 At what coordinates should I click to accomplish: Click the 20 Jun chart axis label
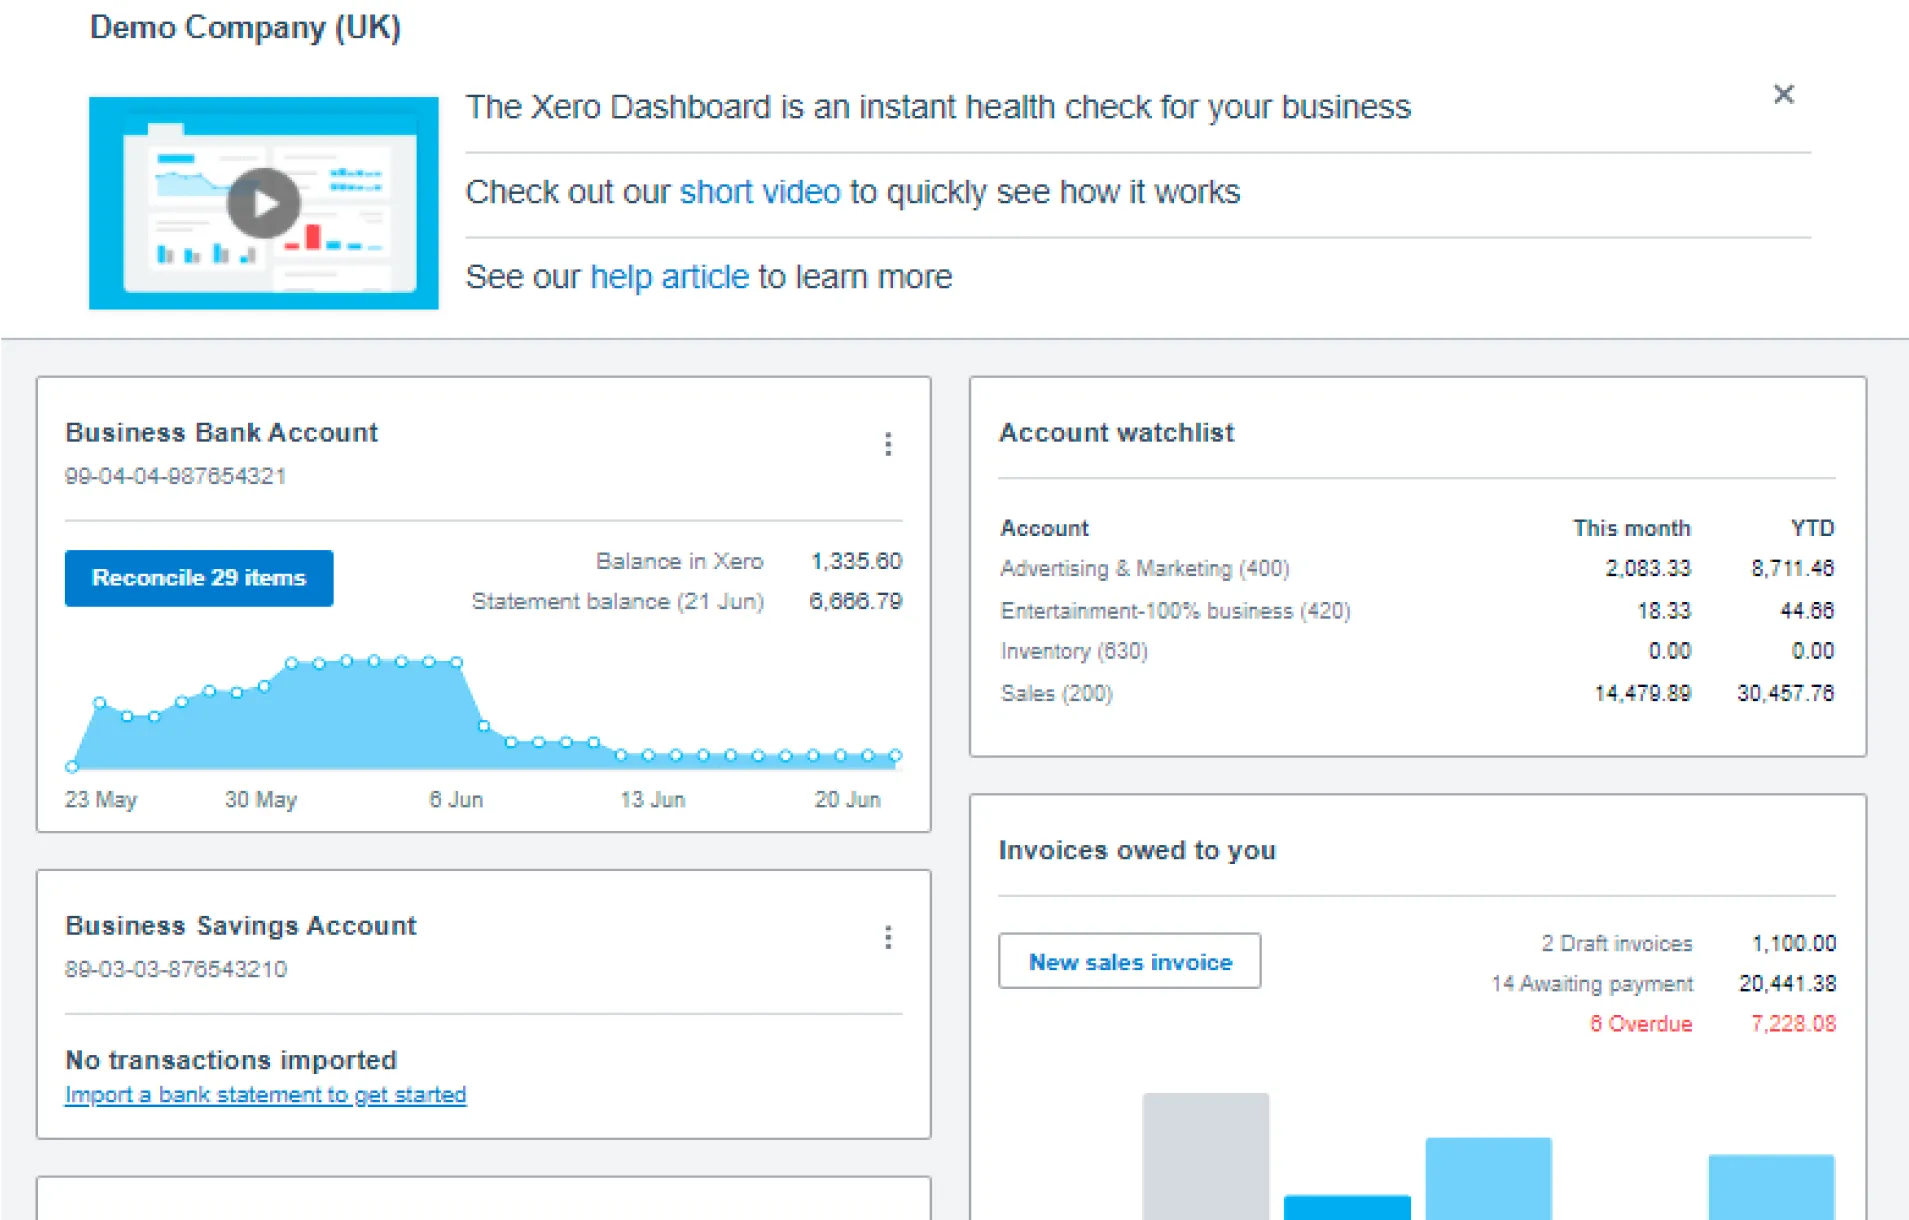pos(847,799)
